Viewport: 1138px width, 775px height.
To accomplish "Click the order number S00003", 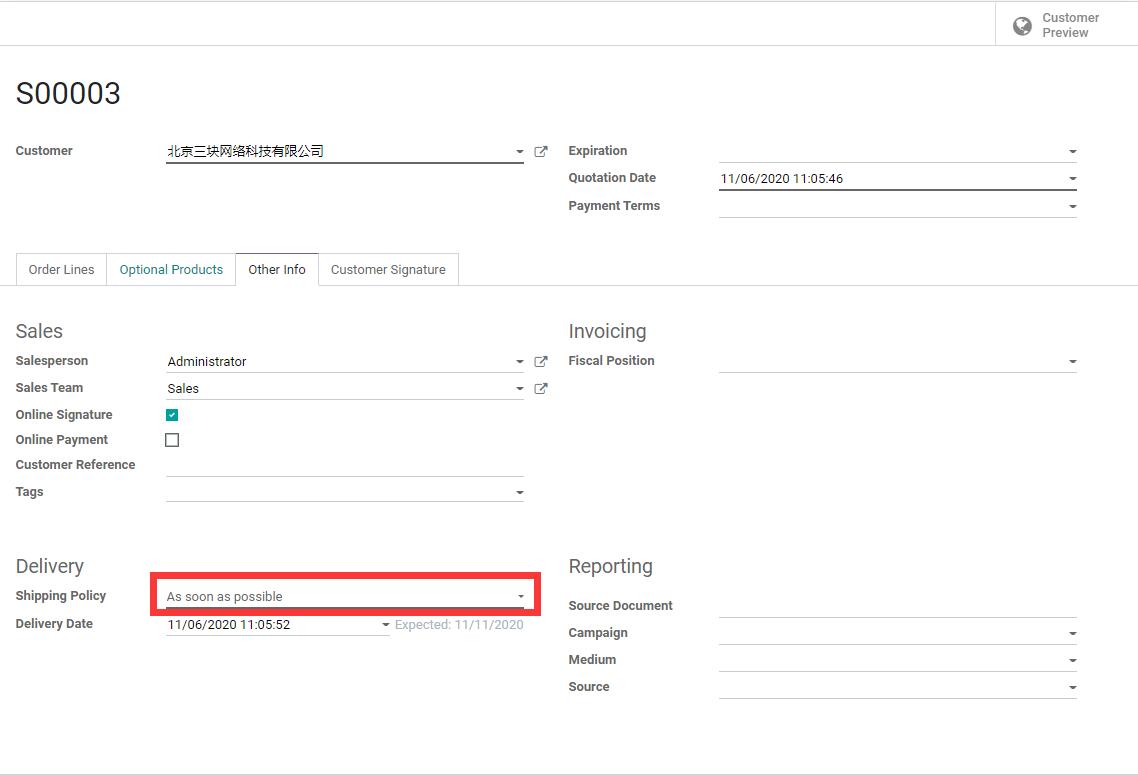I will (68, 94).
